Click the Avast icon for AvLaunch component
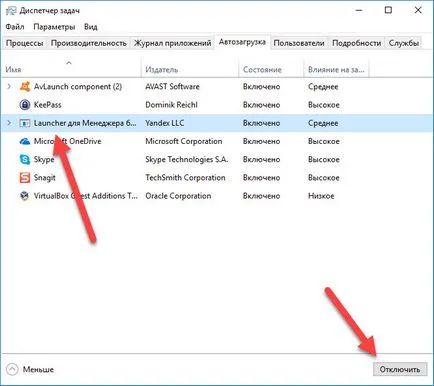Image resolution: width=434 pixels, height=386 pixels. pos(25,87)
